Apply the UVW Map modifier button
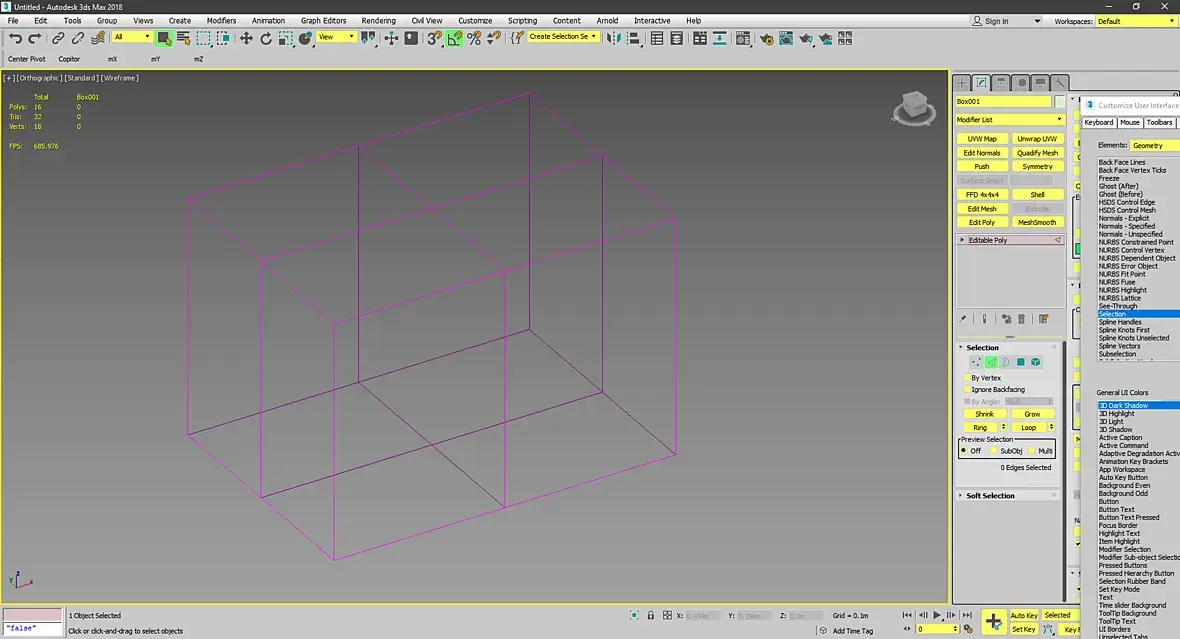This screenshot has height=639, width=1180. (x=982, y=139)
